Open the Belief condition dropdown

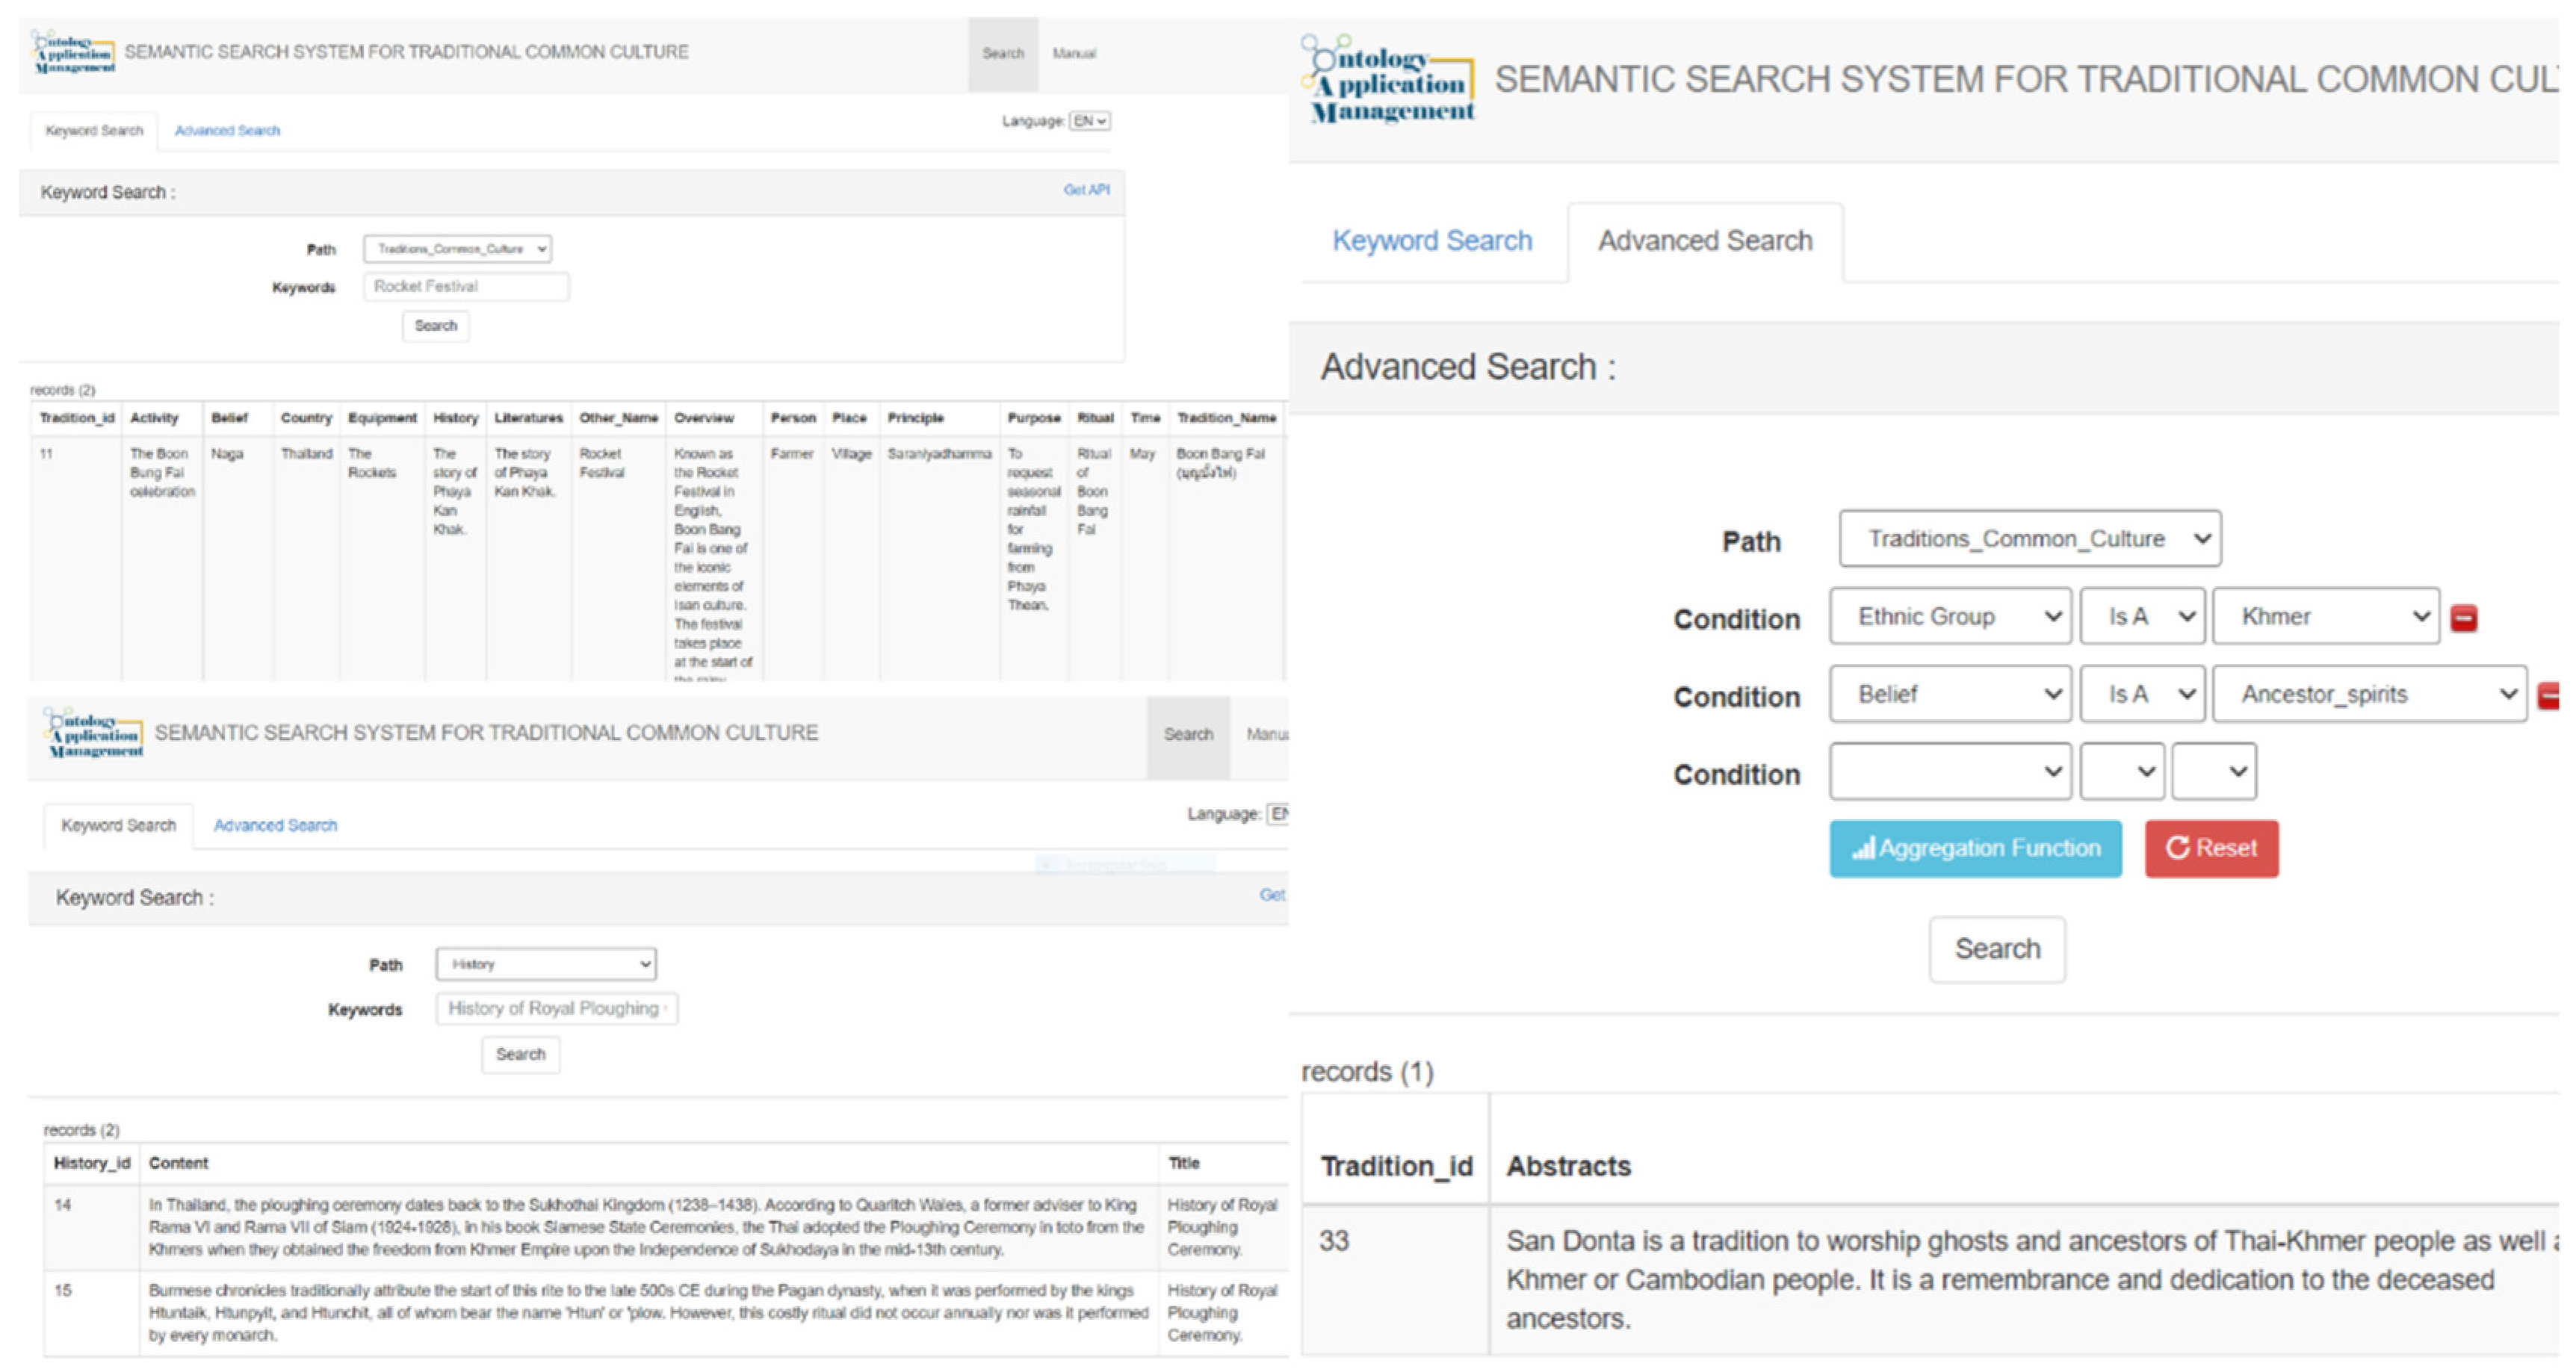click(1949, 694)
